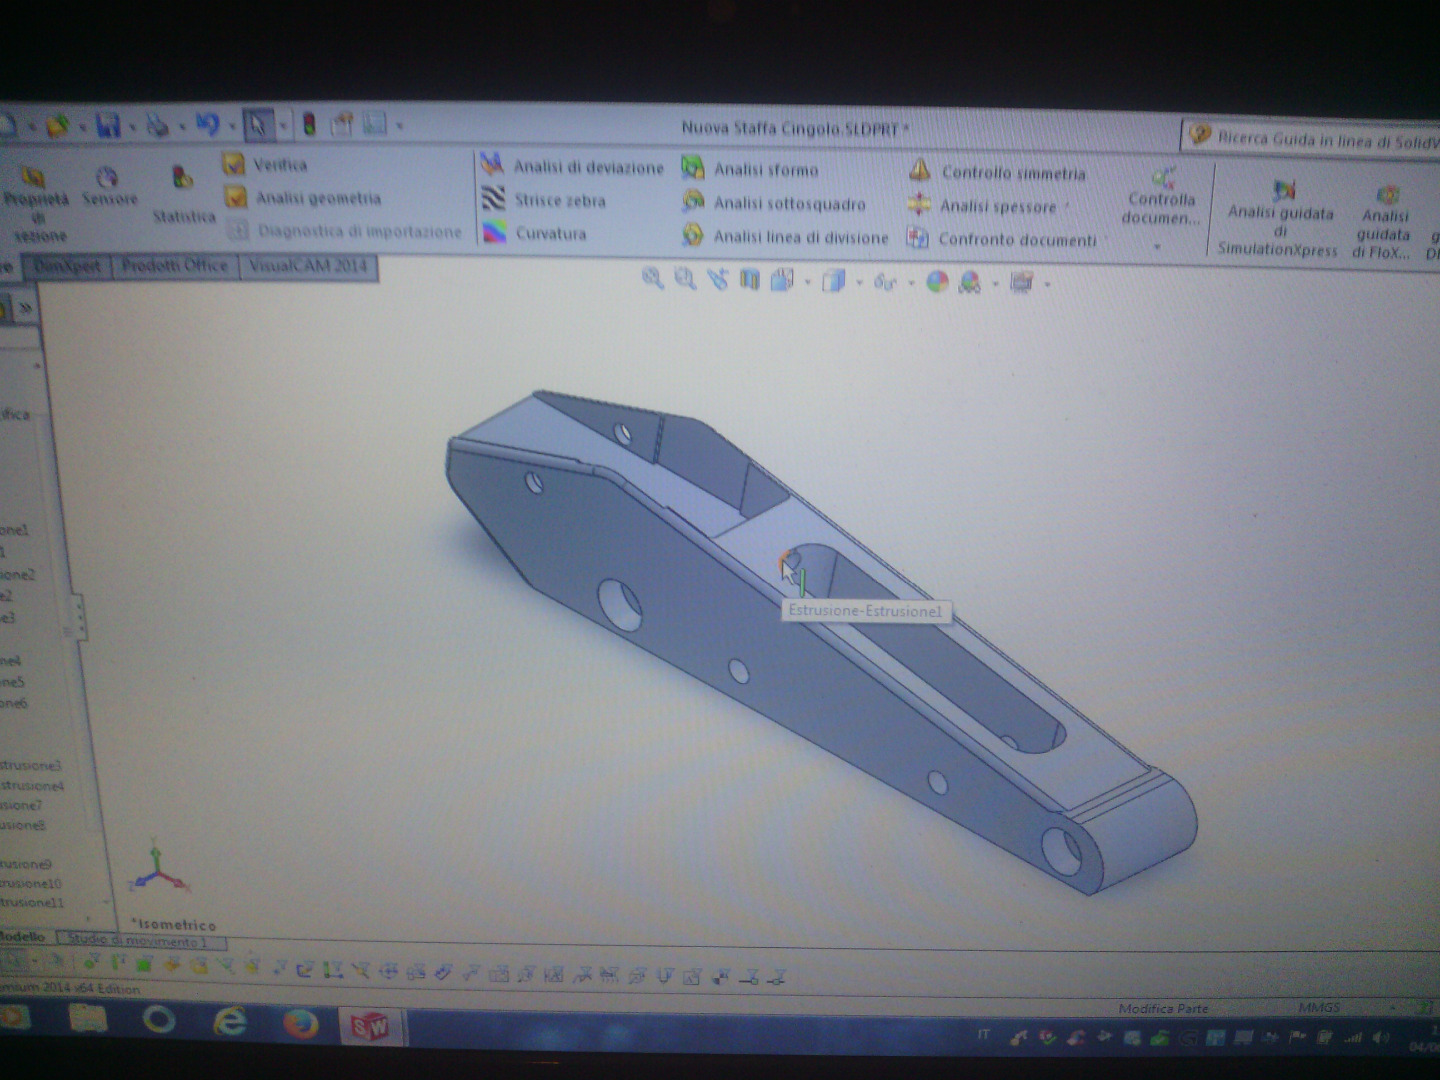The height and width of the screenshot is (1080, 1440).
Task: Click the Previous View icon
Action: 717,280
